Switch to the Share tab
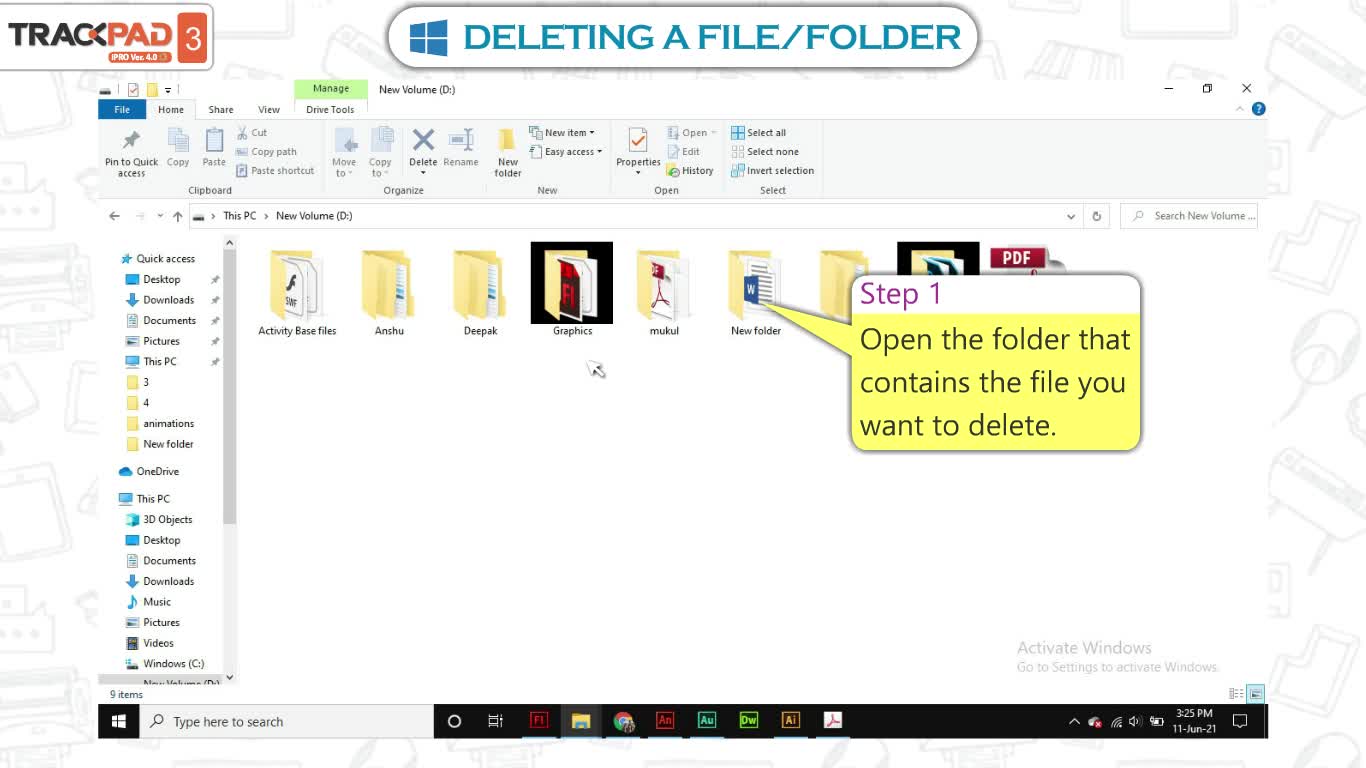The width and height of the screenshot is (1366, 768). [x=221, y=109]
